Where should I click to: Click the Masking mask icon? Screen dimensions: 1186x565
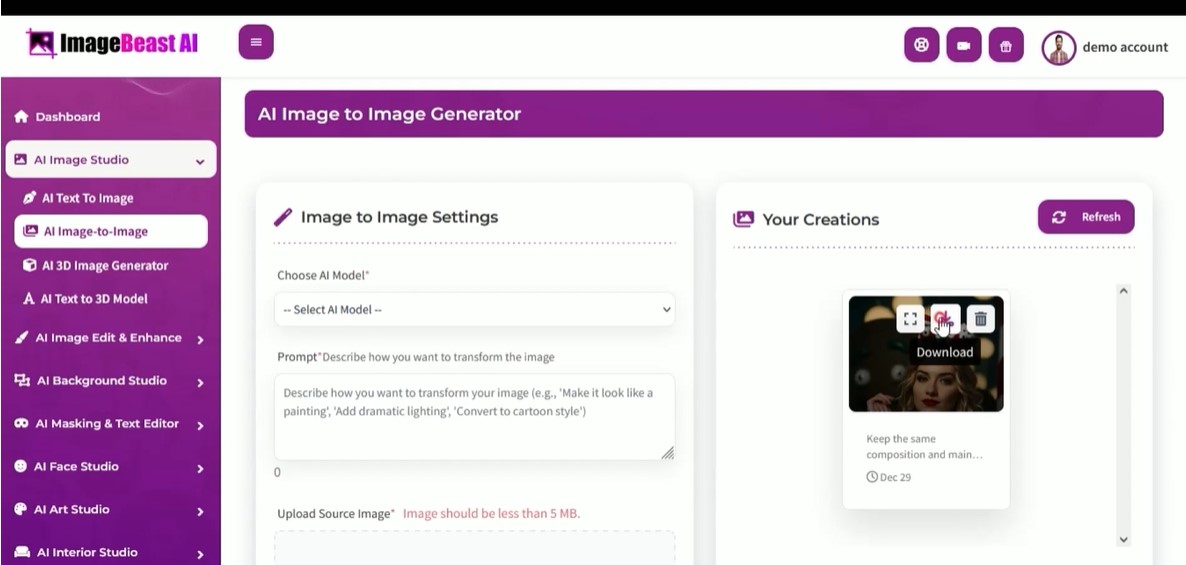[x=21, y=424]
